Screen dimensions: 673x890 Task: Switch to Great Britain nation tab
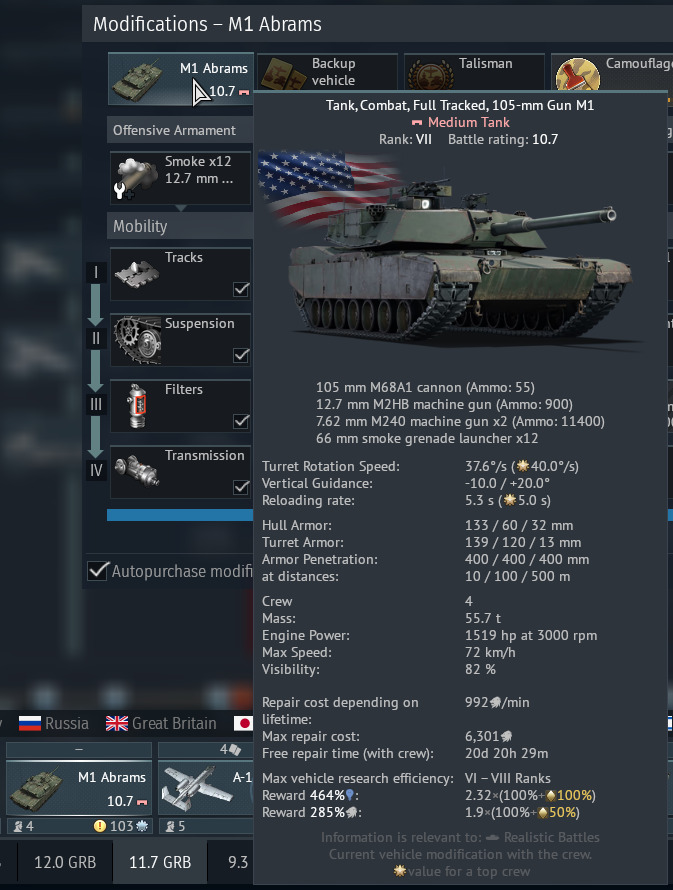coord(161,723)
